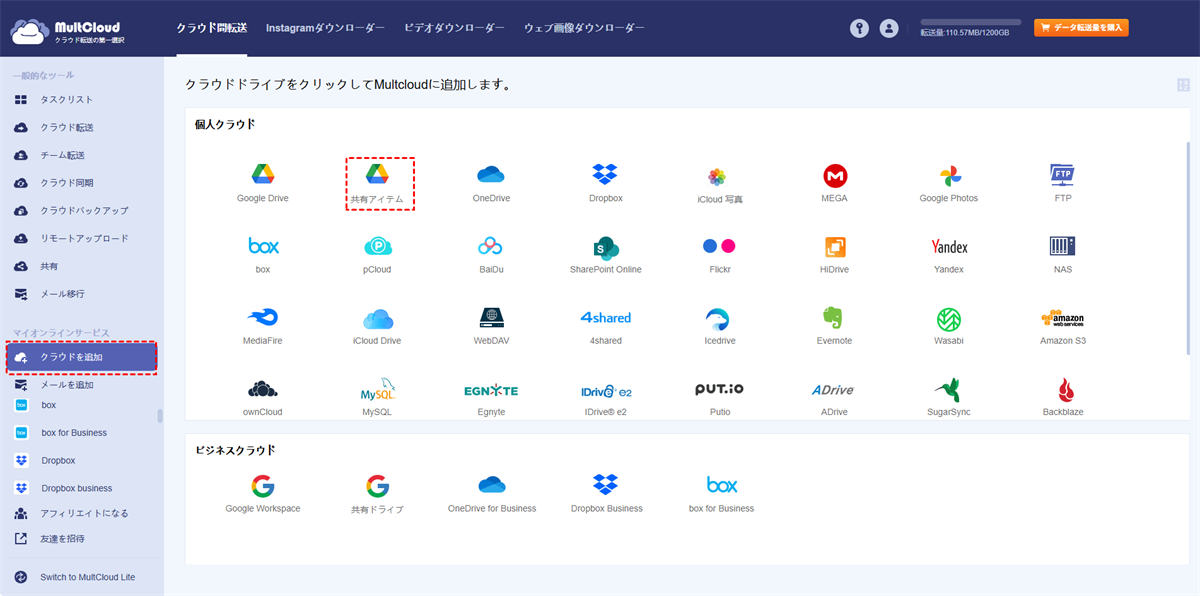The width and height of the screenshot is (1200, 596).
Task: Add the box personal cloud
Action: tap(262, 246)
